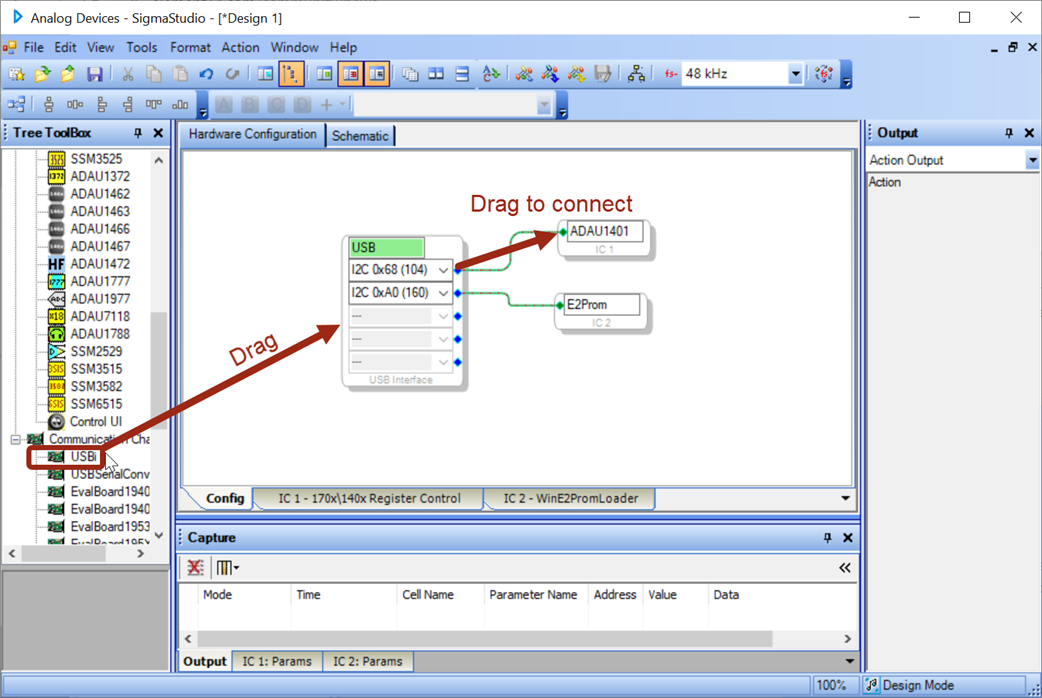Click the align bottoms bar icon

tap(180, 104)
